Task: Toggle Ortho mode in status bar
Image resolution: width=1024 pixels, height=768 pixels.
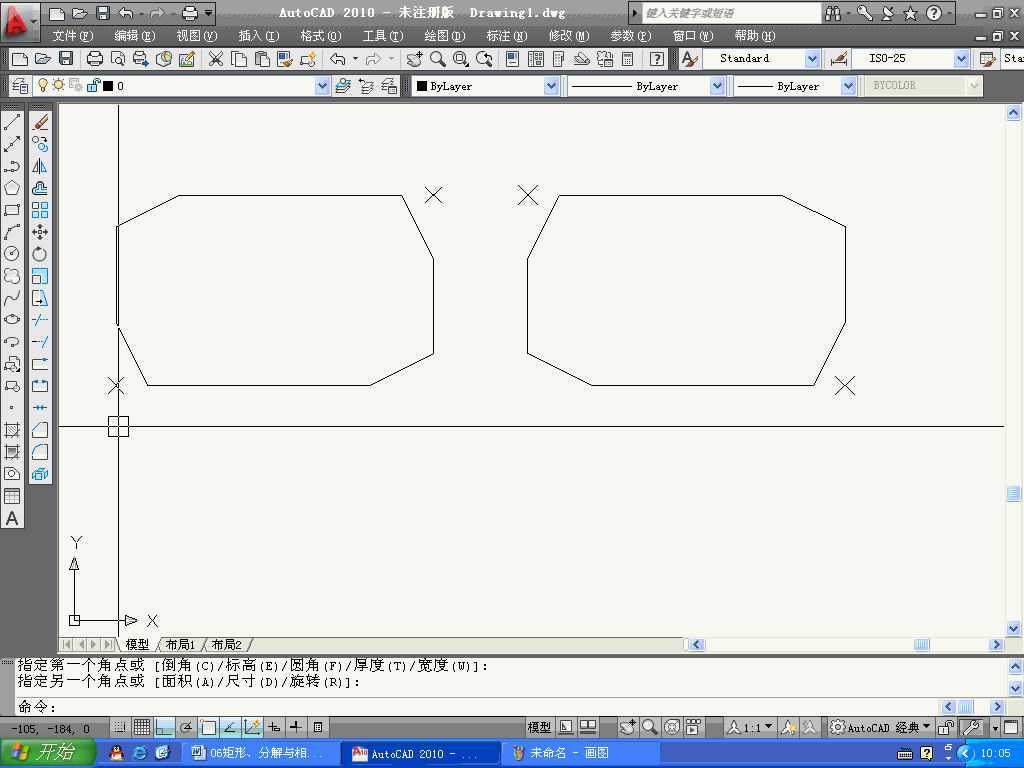Action: coord(164,727)
